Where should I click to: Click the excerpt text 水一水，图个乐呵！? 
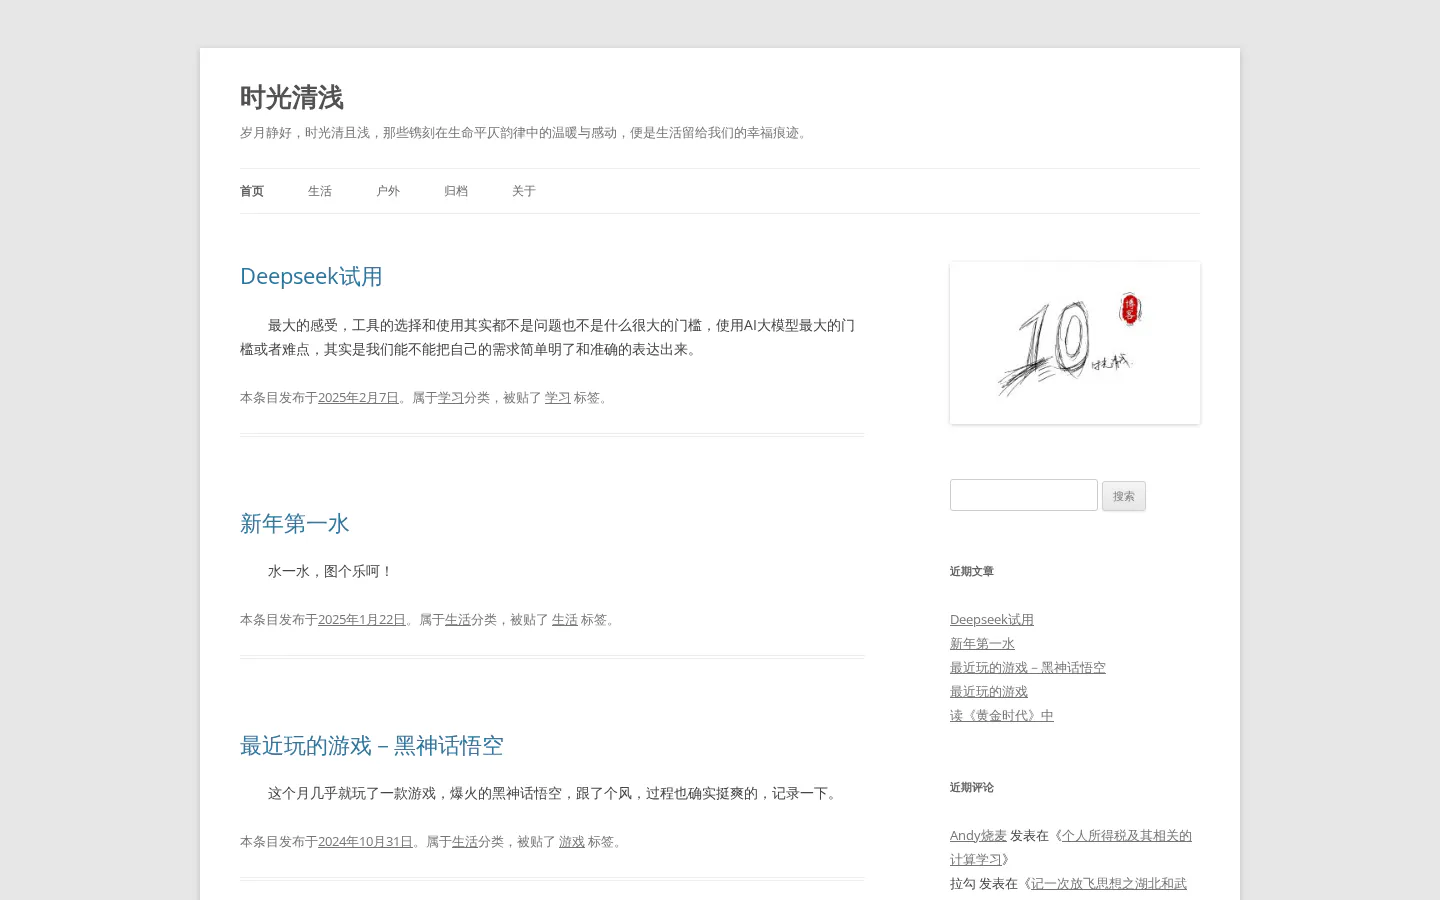click(x=331, y=571)
